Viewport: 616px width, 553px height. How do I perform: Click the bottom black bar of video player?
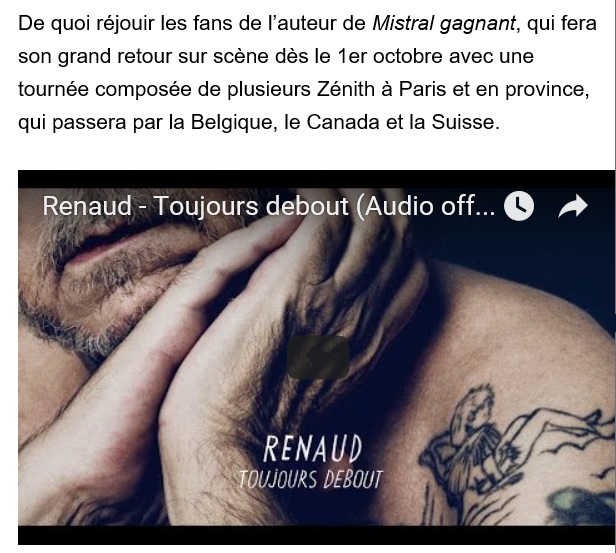pyautogui.click(x=316, y=535)
